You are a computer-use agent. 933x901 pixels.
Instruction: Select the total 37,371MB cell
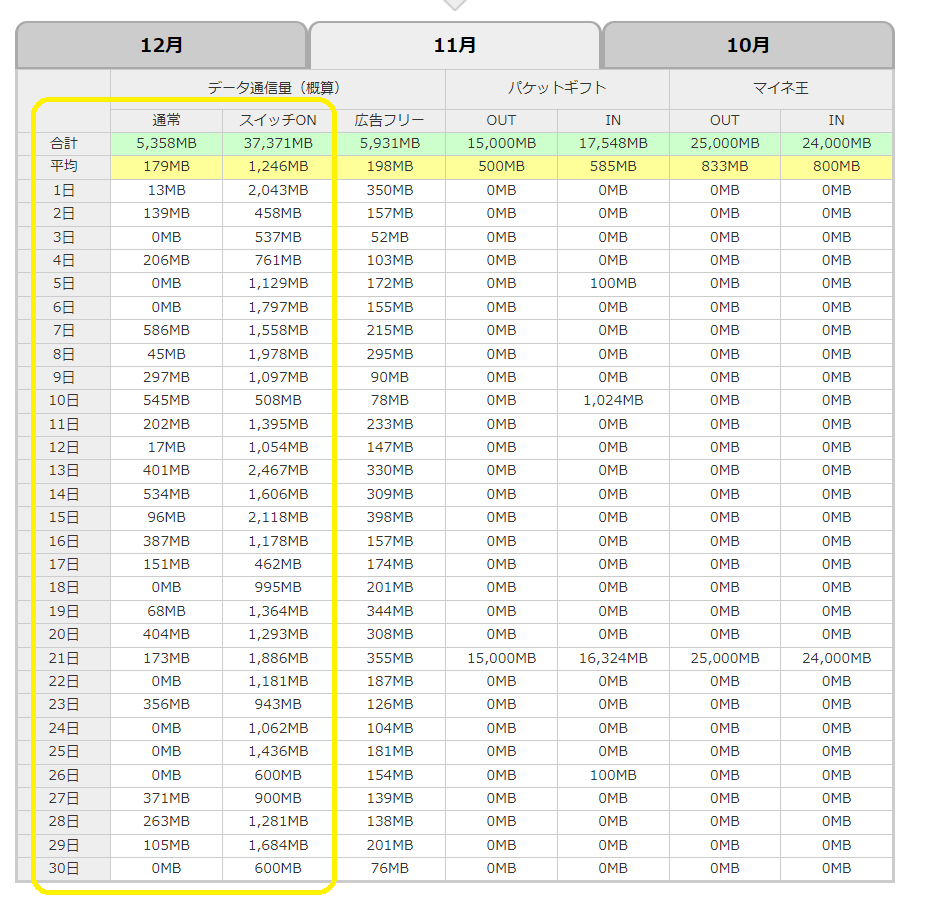pyautogui.click(x=278, y=143)
